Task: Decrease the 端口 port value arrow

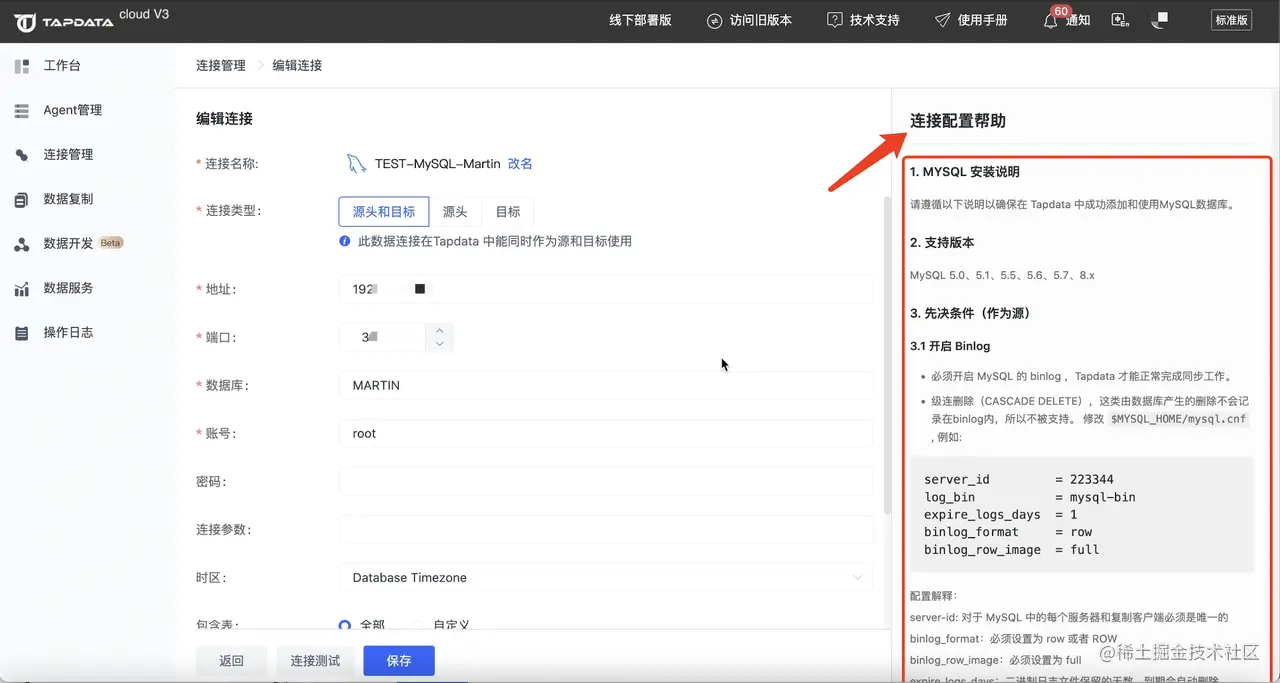Action: pyautogui.click(x=439, y=344)
